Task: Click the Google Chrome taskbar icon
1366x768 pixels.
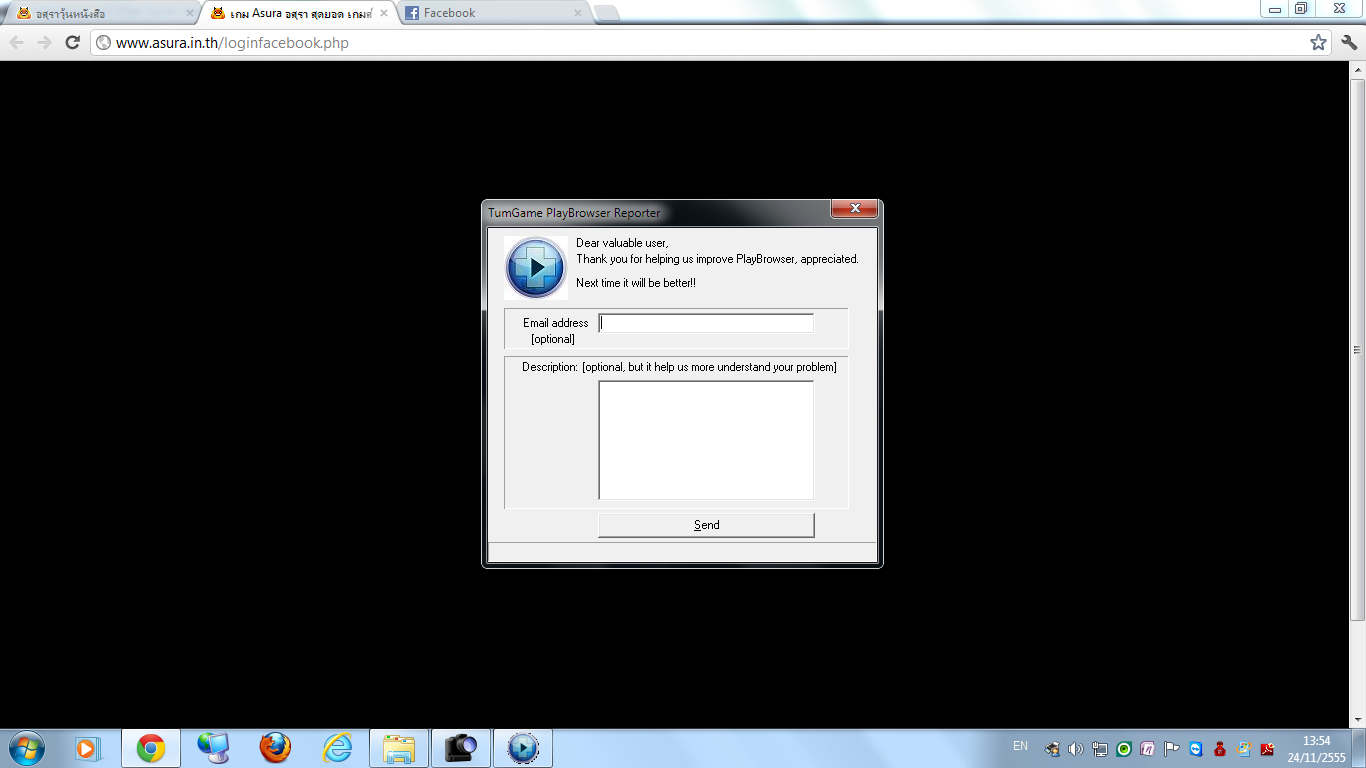Action: 151,747
